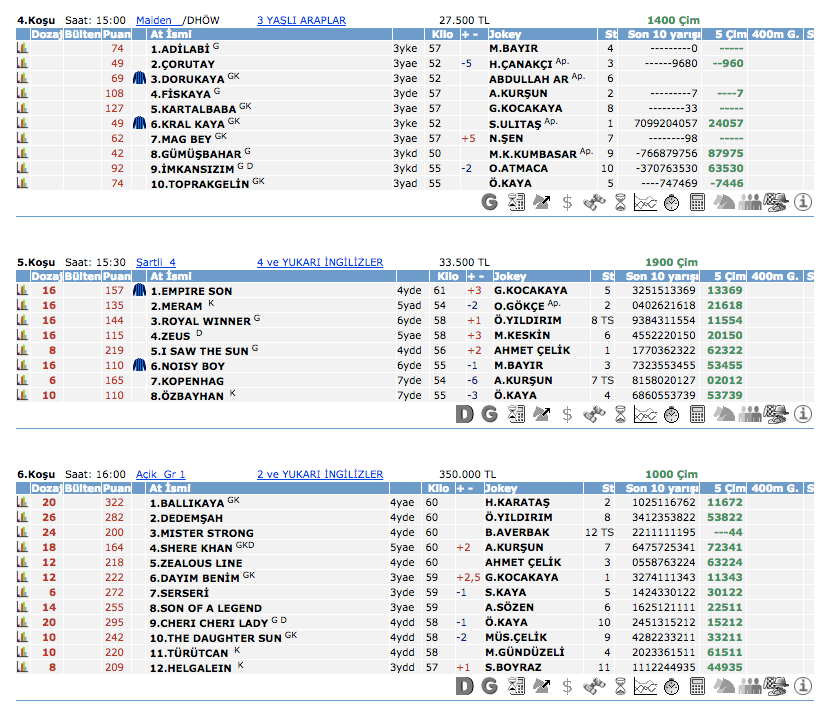Open the binoculars icon in race 4 toolbar
The height and width of the screenshot is (720, 835).
pos(594,202)
